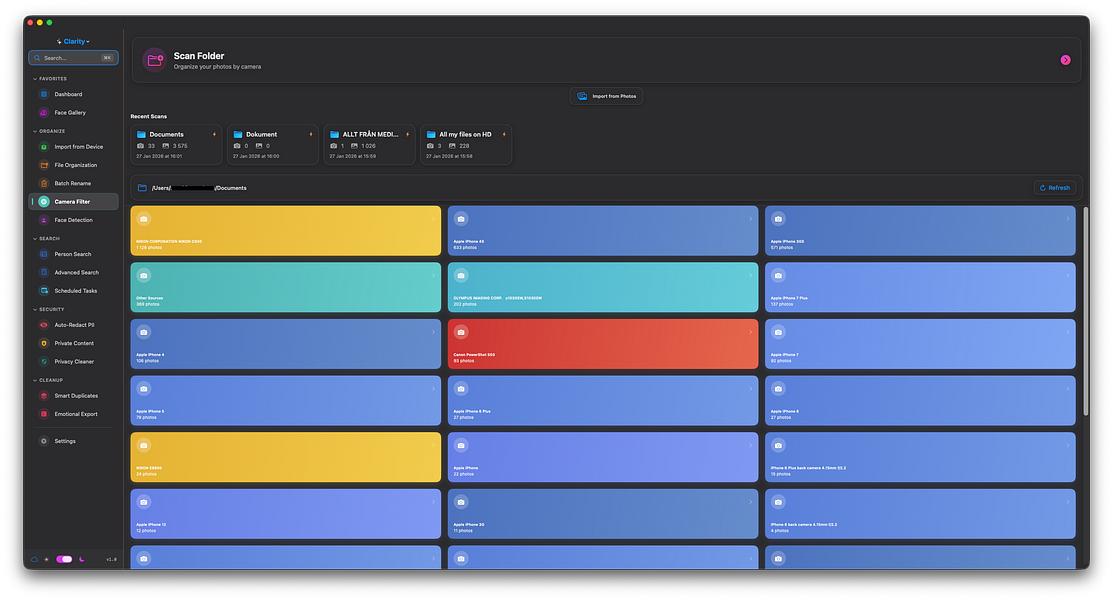Select the Camera Filter sidebar icon
This screenshot has width=1113, height=600.
tap(43, 202)
